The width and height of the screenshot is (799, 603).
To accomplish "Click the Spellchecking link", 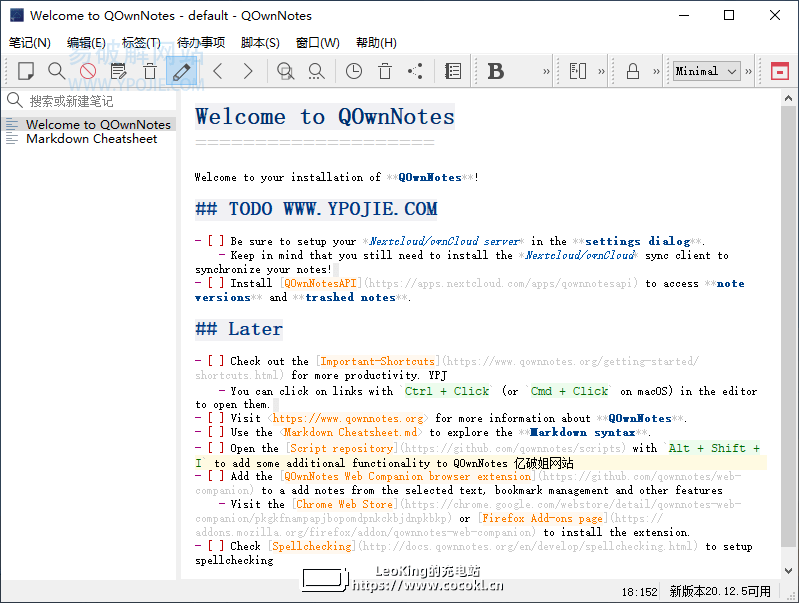I will click(x=312, y=546).
